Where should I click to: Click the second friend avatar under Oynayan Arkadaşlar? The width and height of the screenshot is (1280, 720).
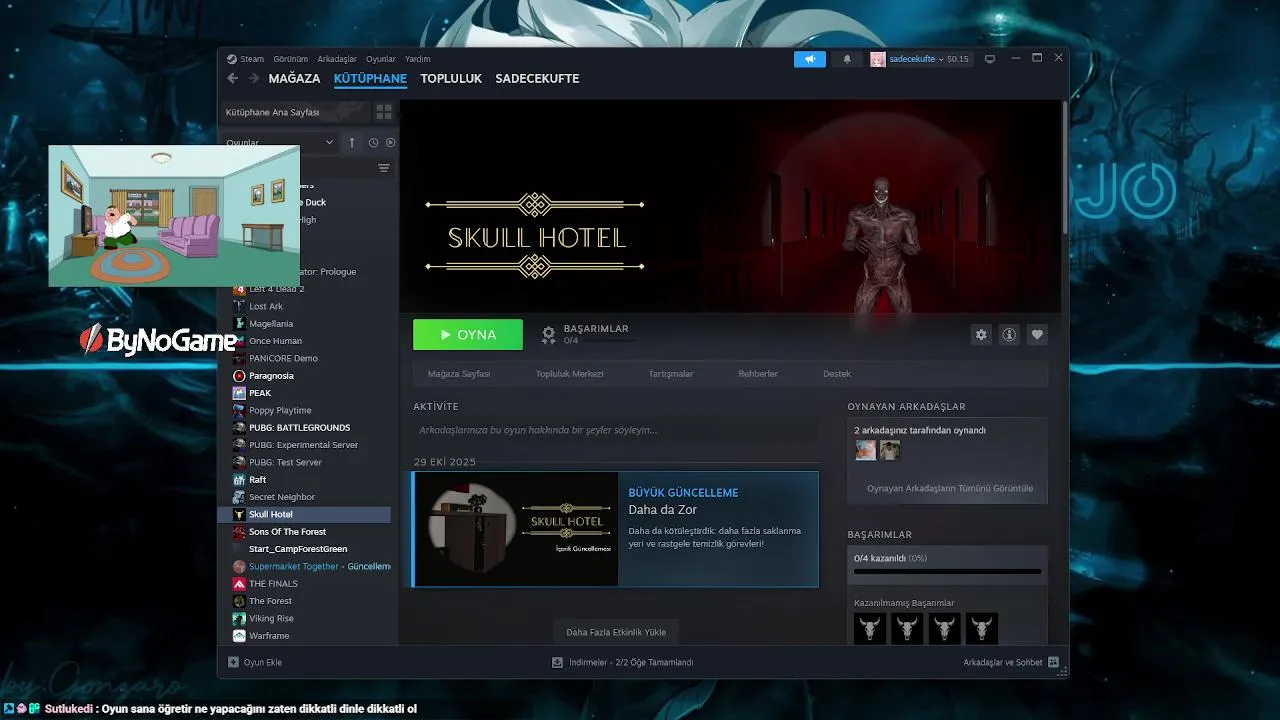[890, 450]
